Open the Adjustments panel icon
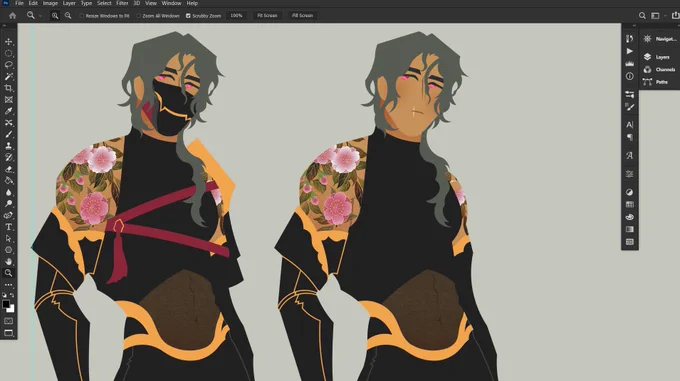The image size is (680, 381). 630,192
